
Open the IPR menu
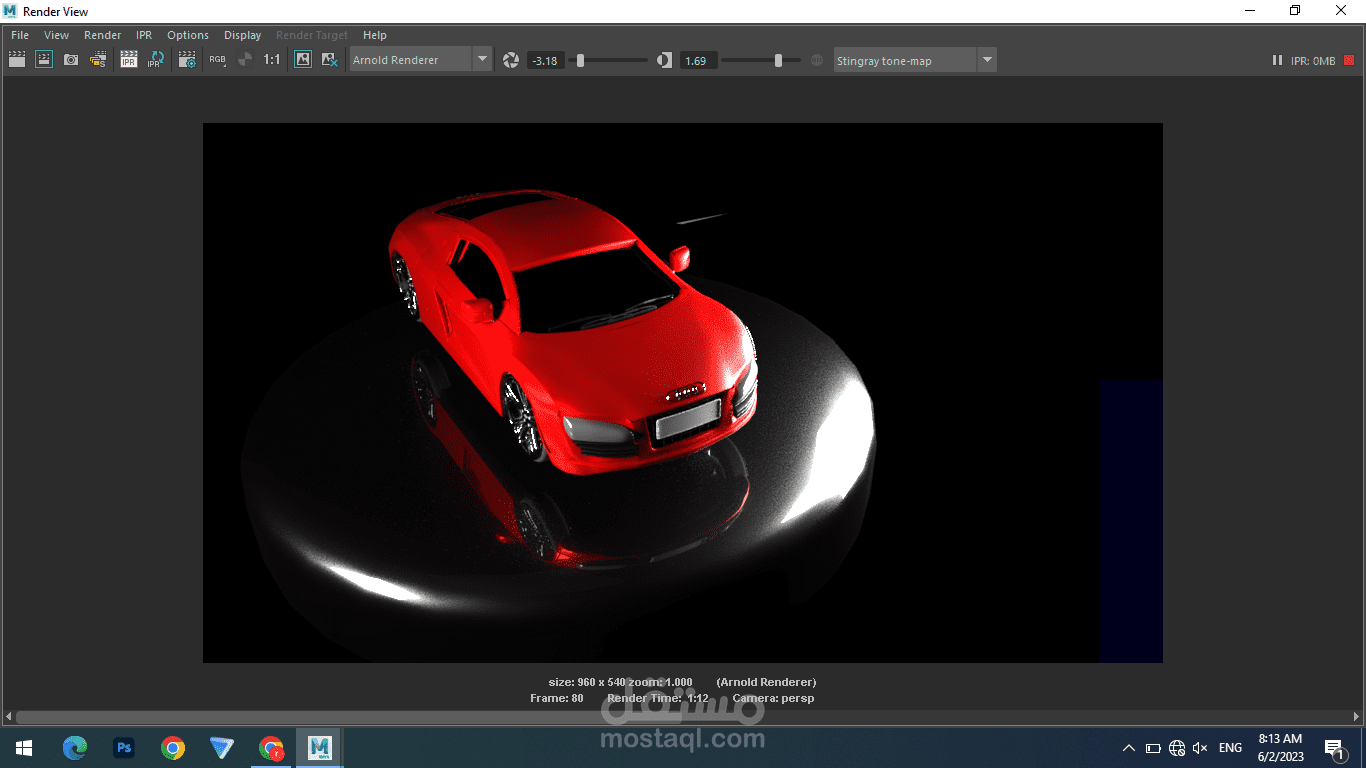[x=144, y=35]
